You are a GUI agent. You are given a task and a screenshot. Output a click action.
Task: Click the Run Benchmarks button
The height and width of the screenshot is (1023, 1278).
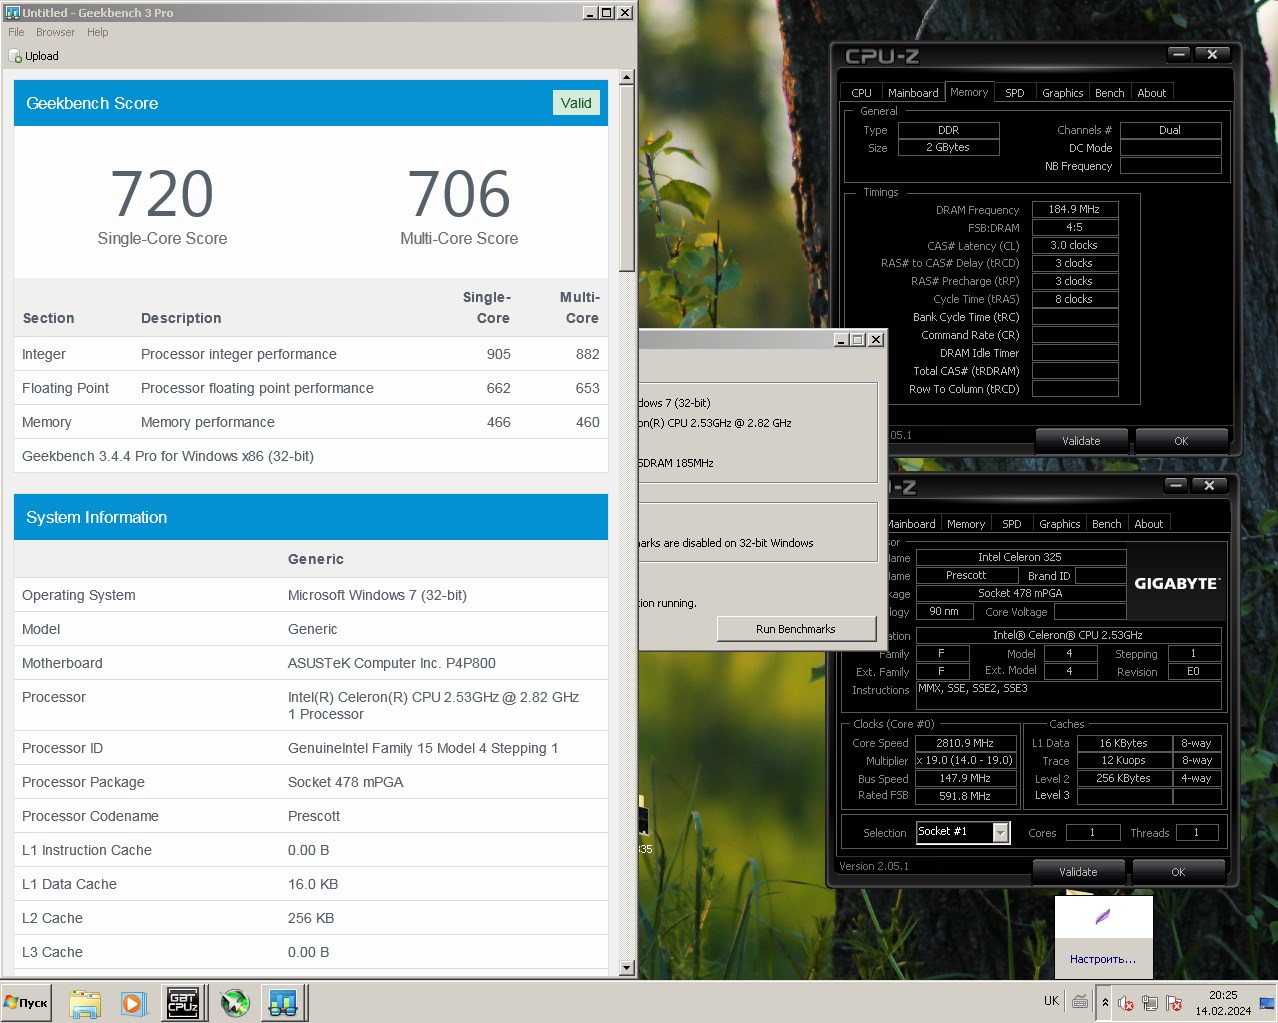click(x=795, y=629)
